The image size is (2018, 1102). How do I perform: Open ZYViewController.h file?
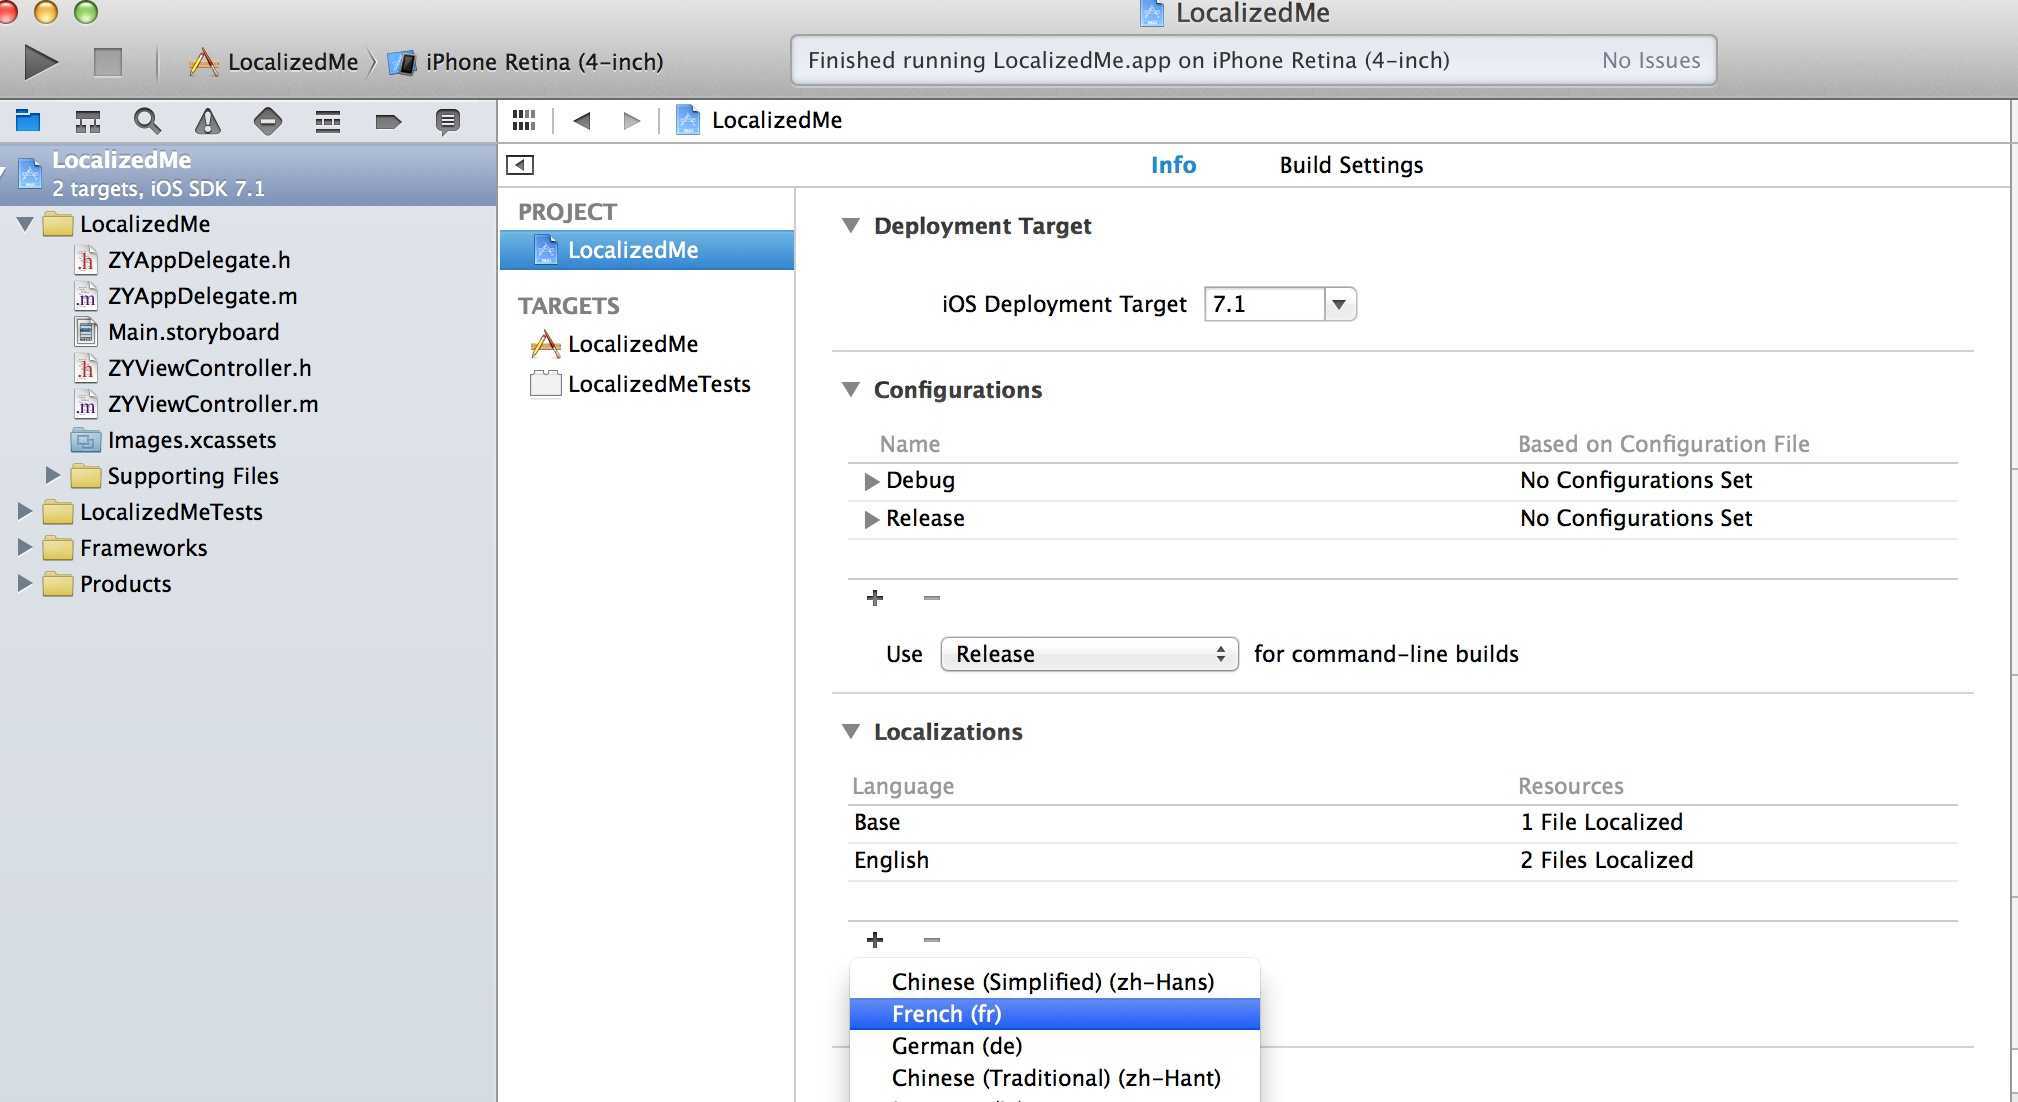coord(209,368)
